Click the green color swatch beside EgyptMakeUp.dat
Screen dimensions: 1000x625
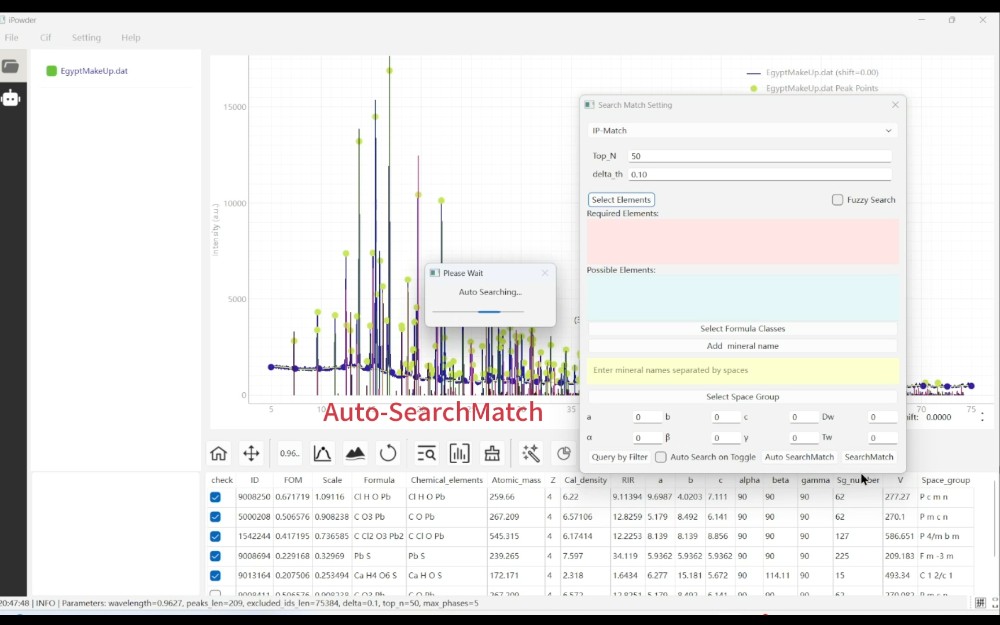[52, 71]
